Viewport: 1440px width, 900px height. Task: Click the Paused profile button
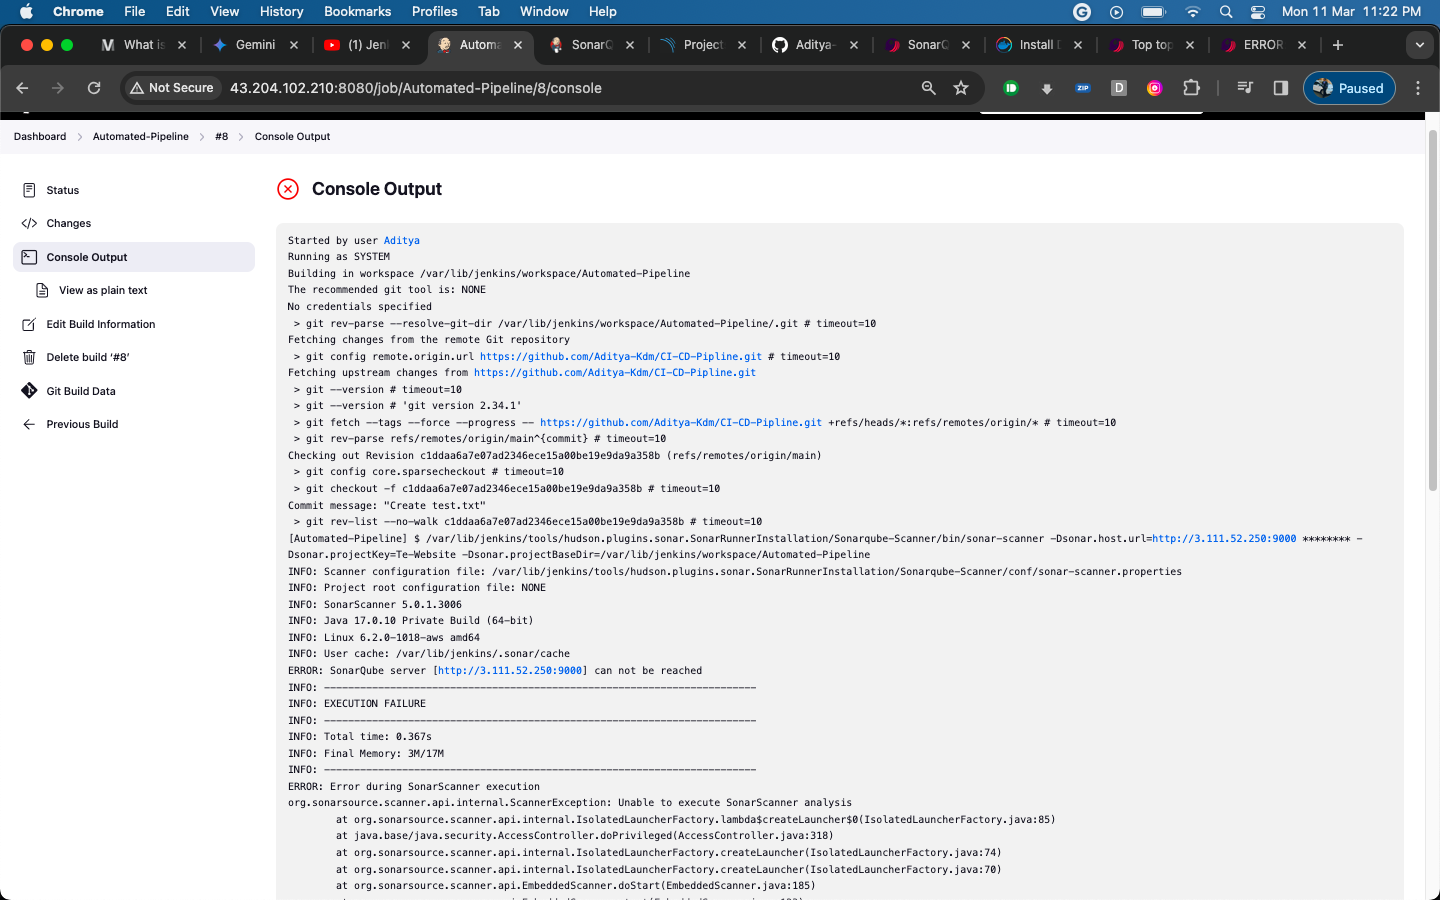click(1349, 88)
